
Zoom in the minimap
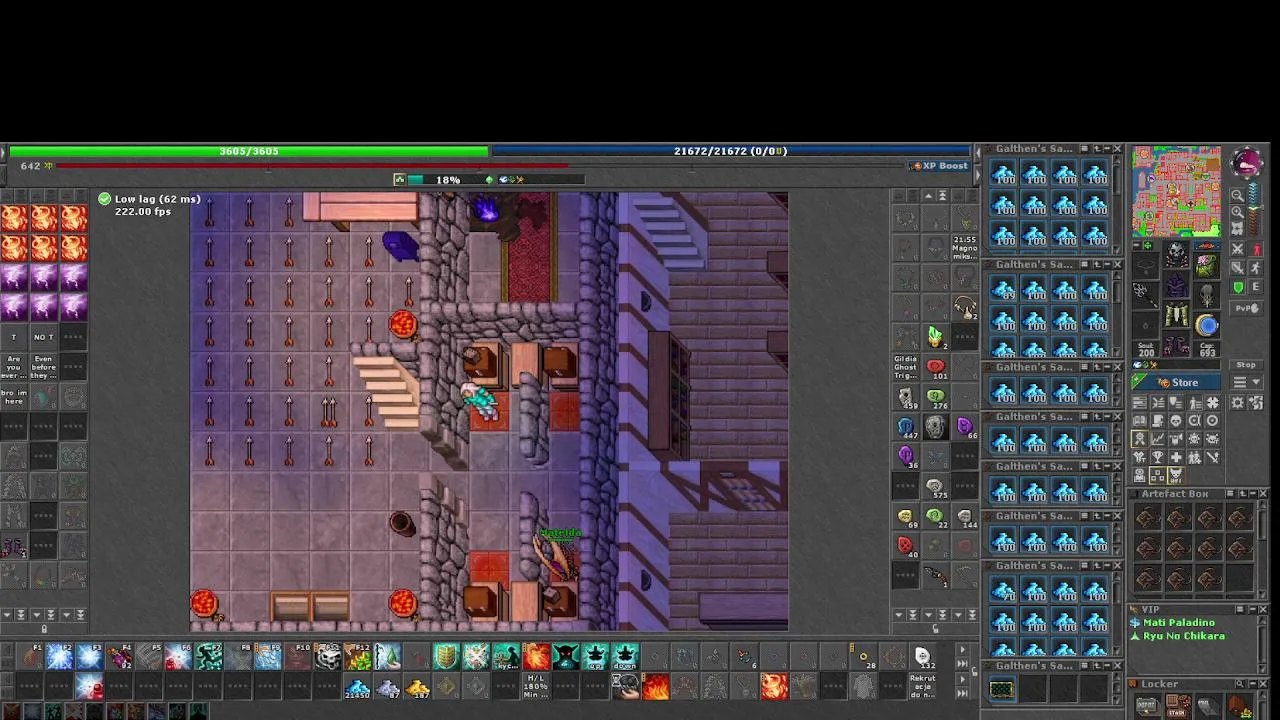[x=1238, y=212]
